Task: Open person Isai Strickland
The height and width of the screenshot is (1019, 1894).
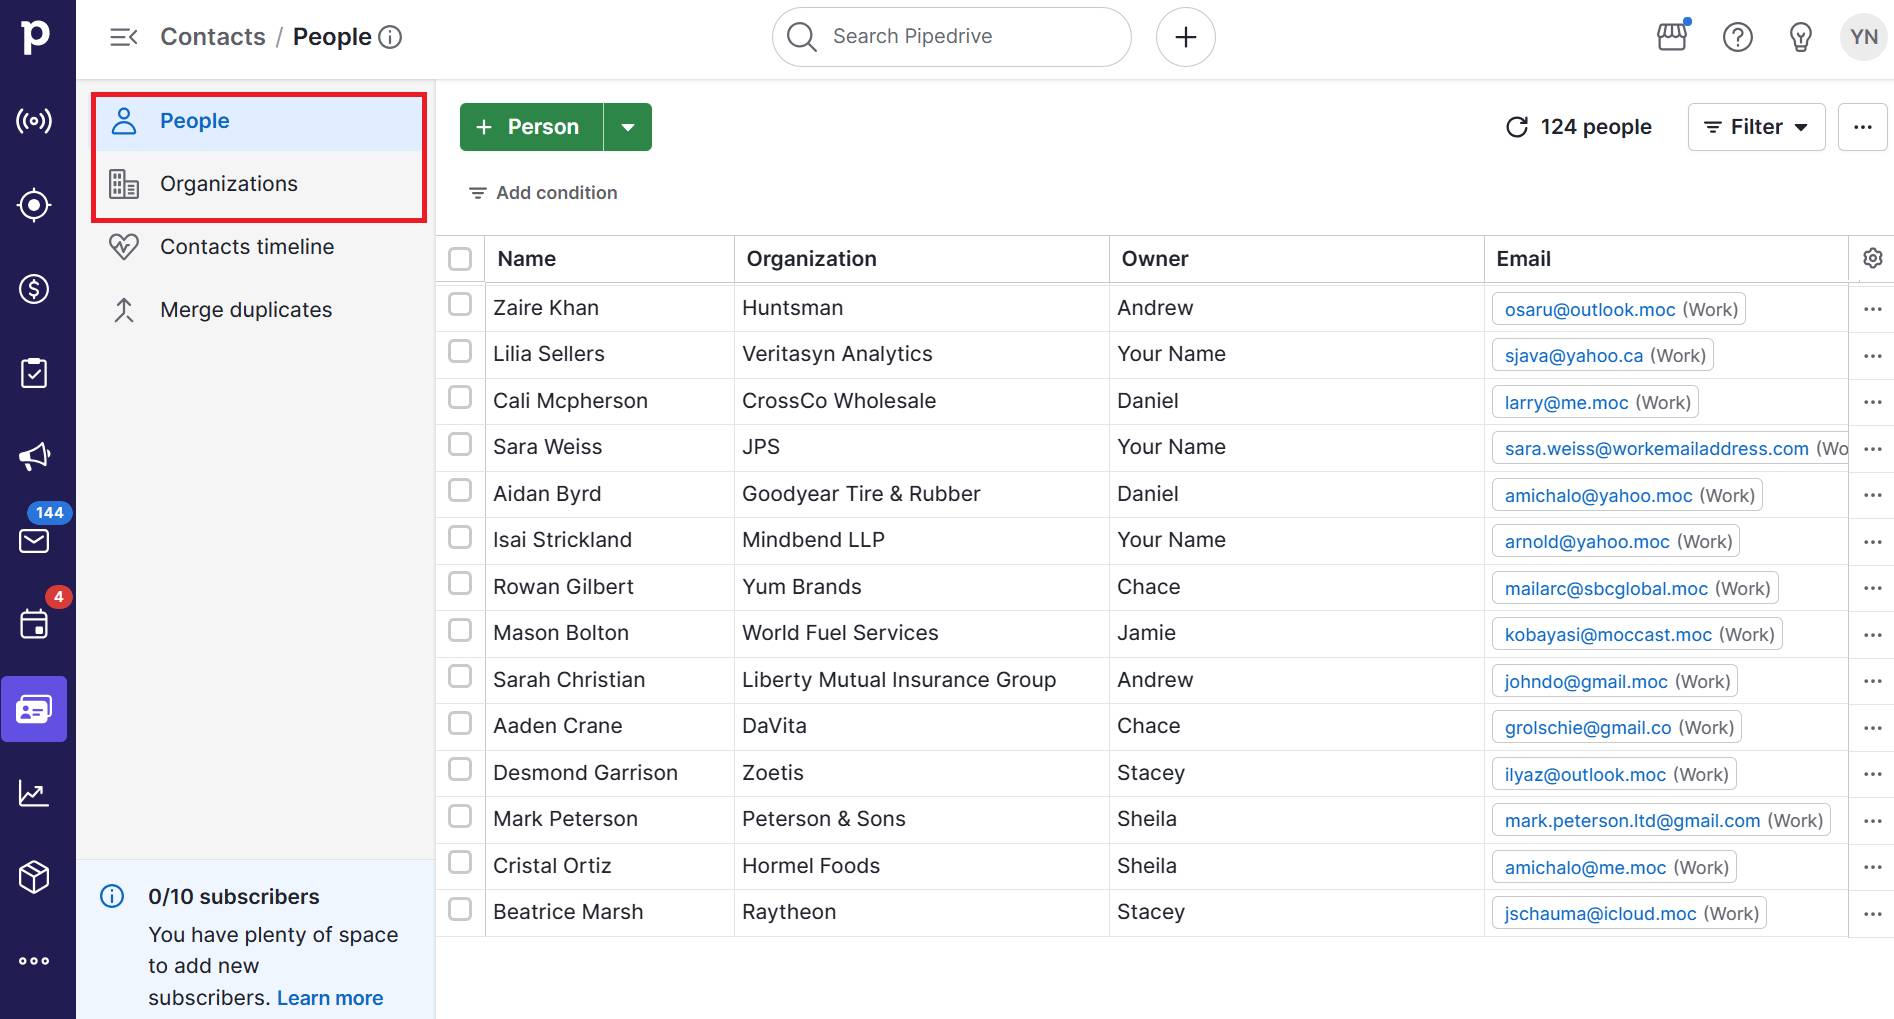Action: click(562, 540)
